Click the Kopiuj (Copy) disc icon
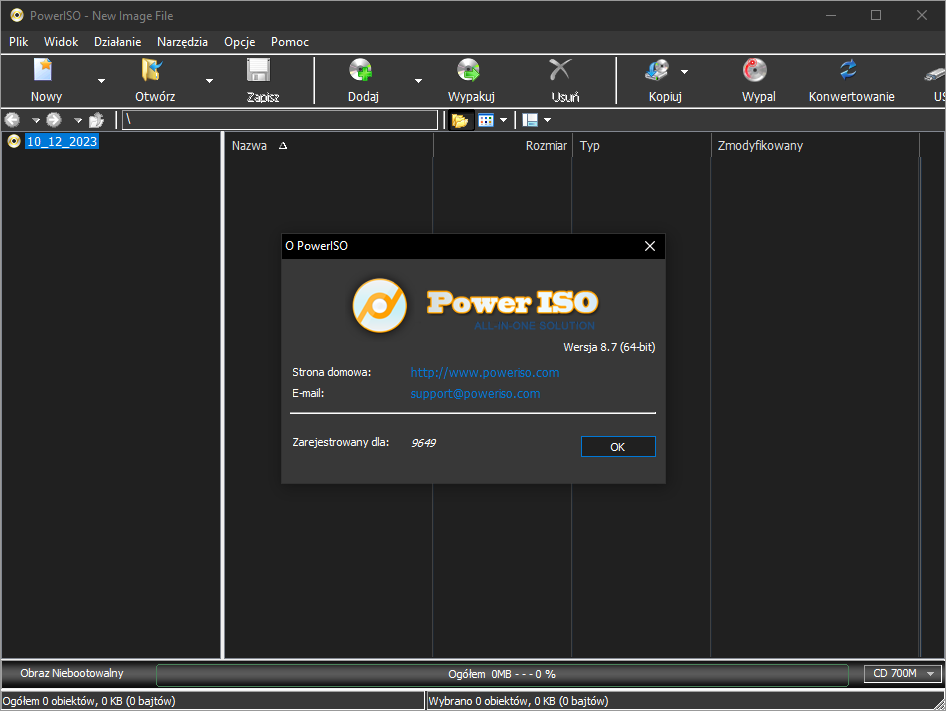Viewport: 946px width, 711px height. [x=657, y=70]
